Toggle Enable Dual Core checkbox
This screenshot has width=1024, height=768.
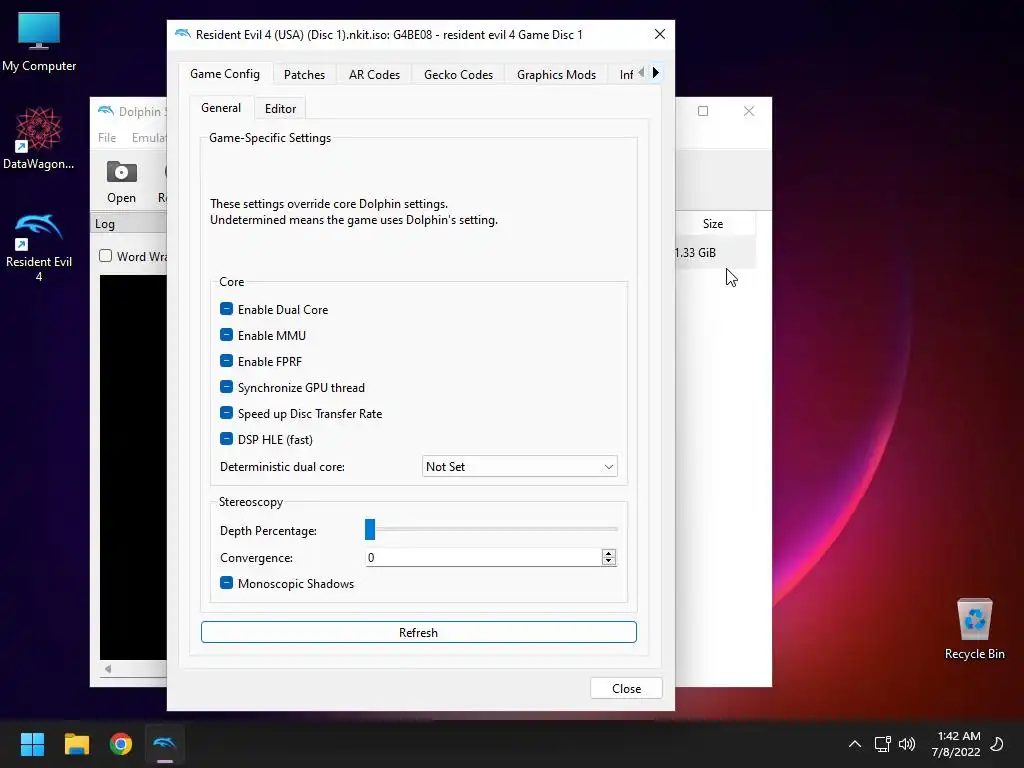(x=227, y=309)
